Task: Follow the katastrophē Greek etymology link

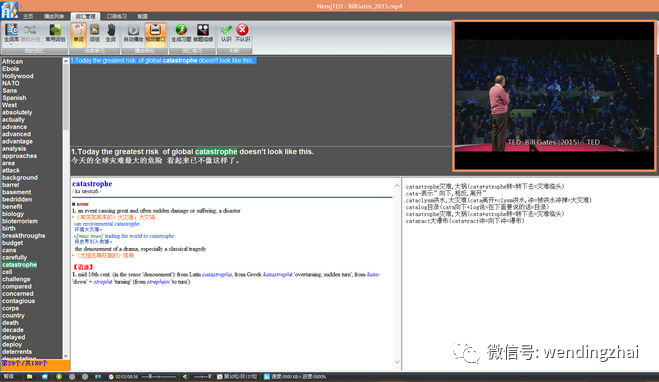Action: (x=278, y=274)
